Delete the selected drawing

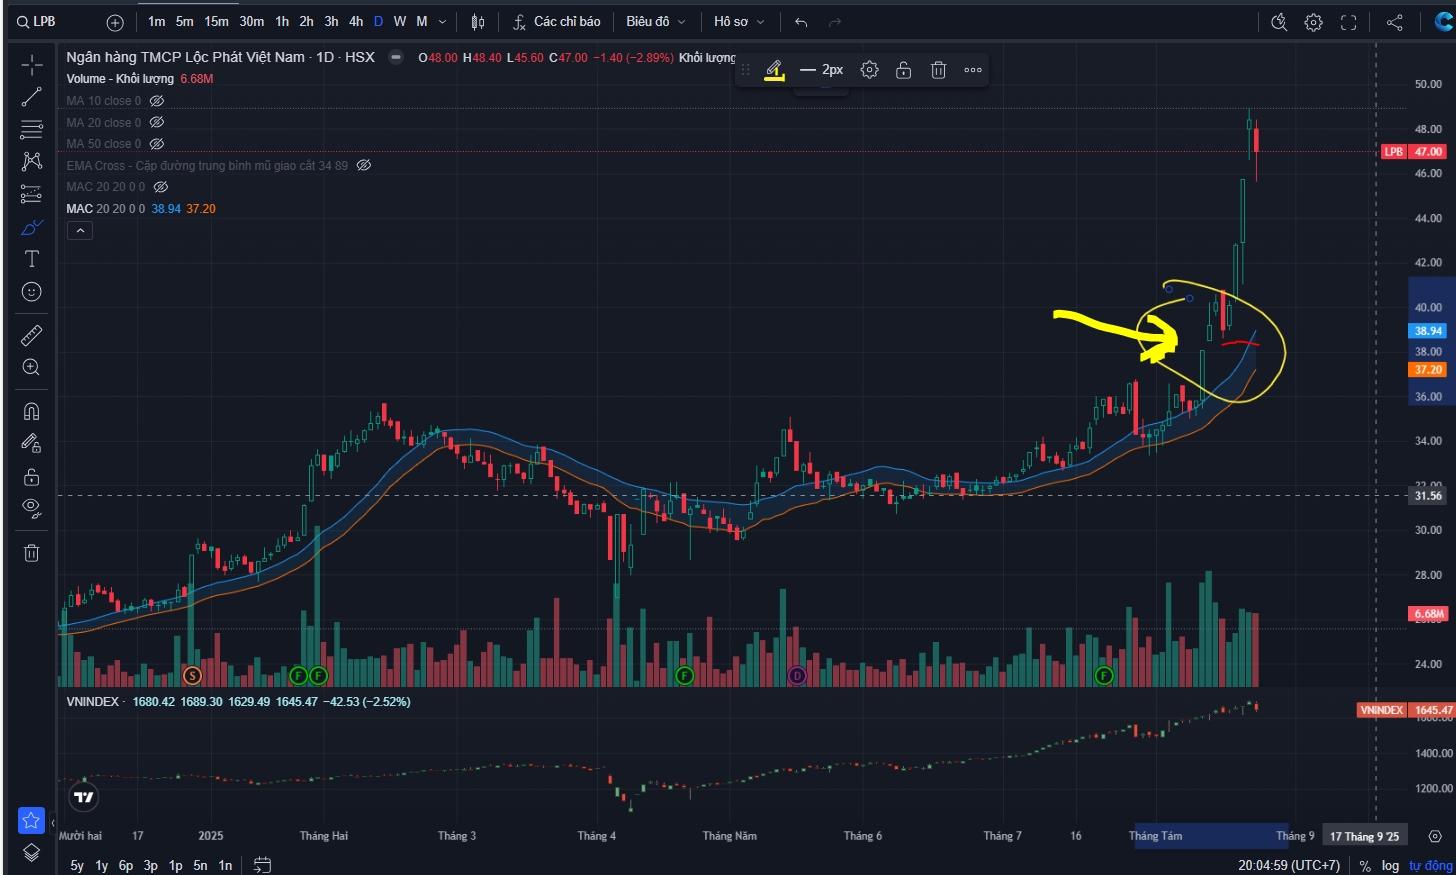pyautogui.click(x=938, y=70)
